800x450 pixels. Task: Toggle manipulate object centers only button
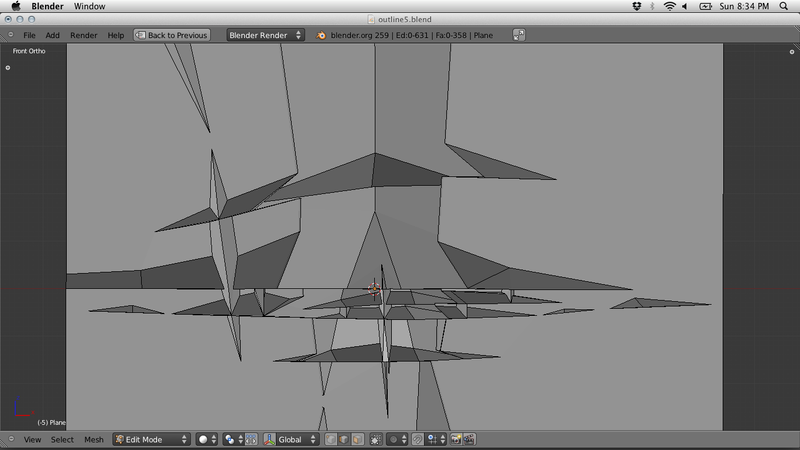click(251, 439)
